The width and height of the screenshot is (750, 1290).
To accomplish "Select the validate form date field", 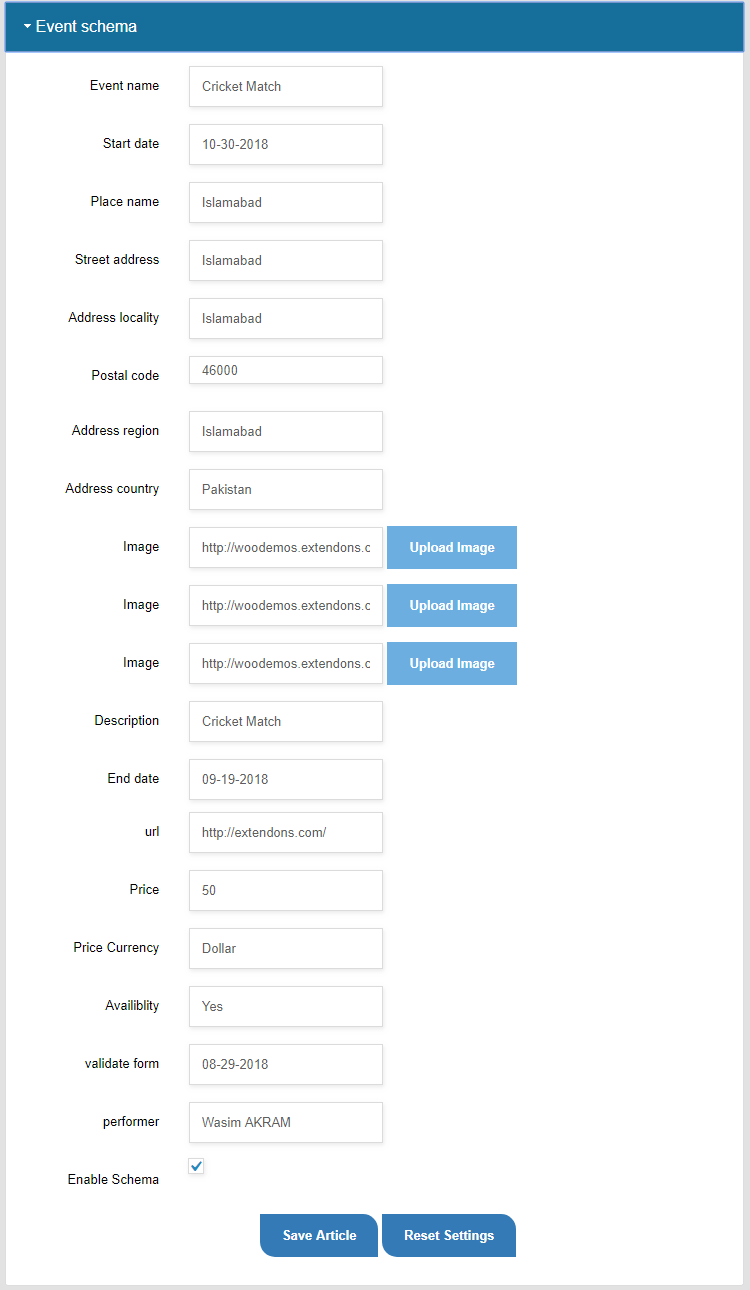I will point(286,1064).
